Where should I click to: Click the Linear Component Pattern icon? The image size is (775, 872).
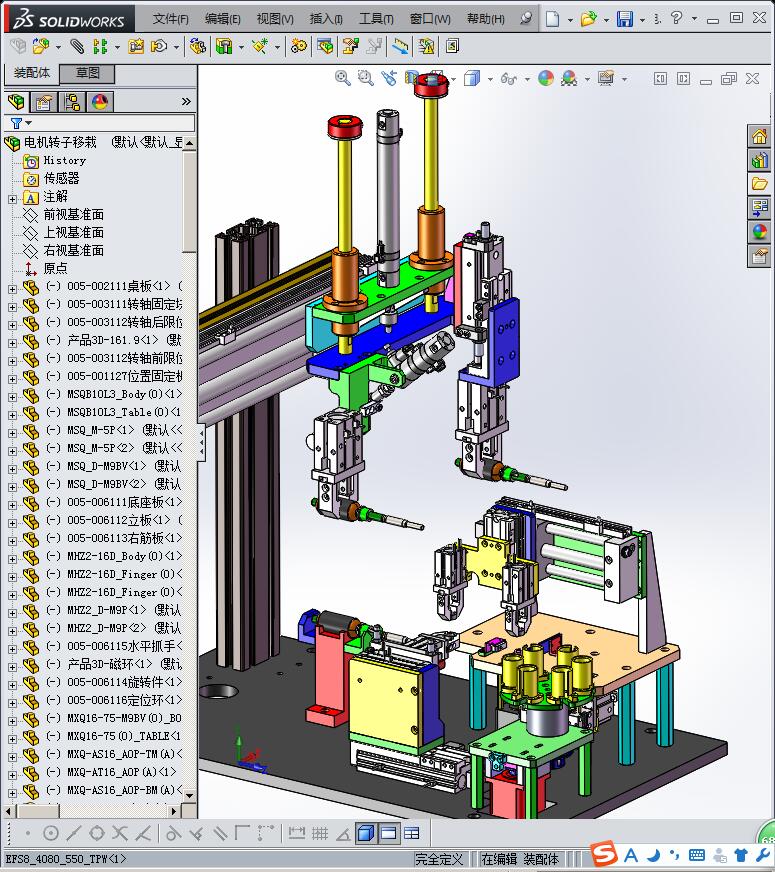point(100,46)
